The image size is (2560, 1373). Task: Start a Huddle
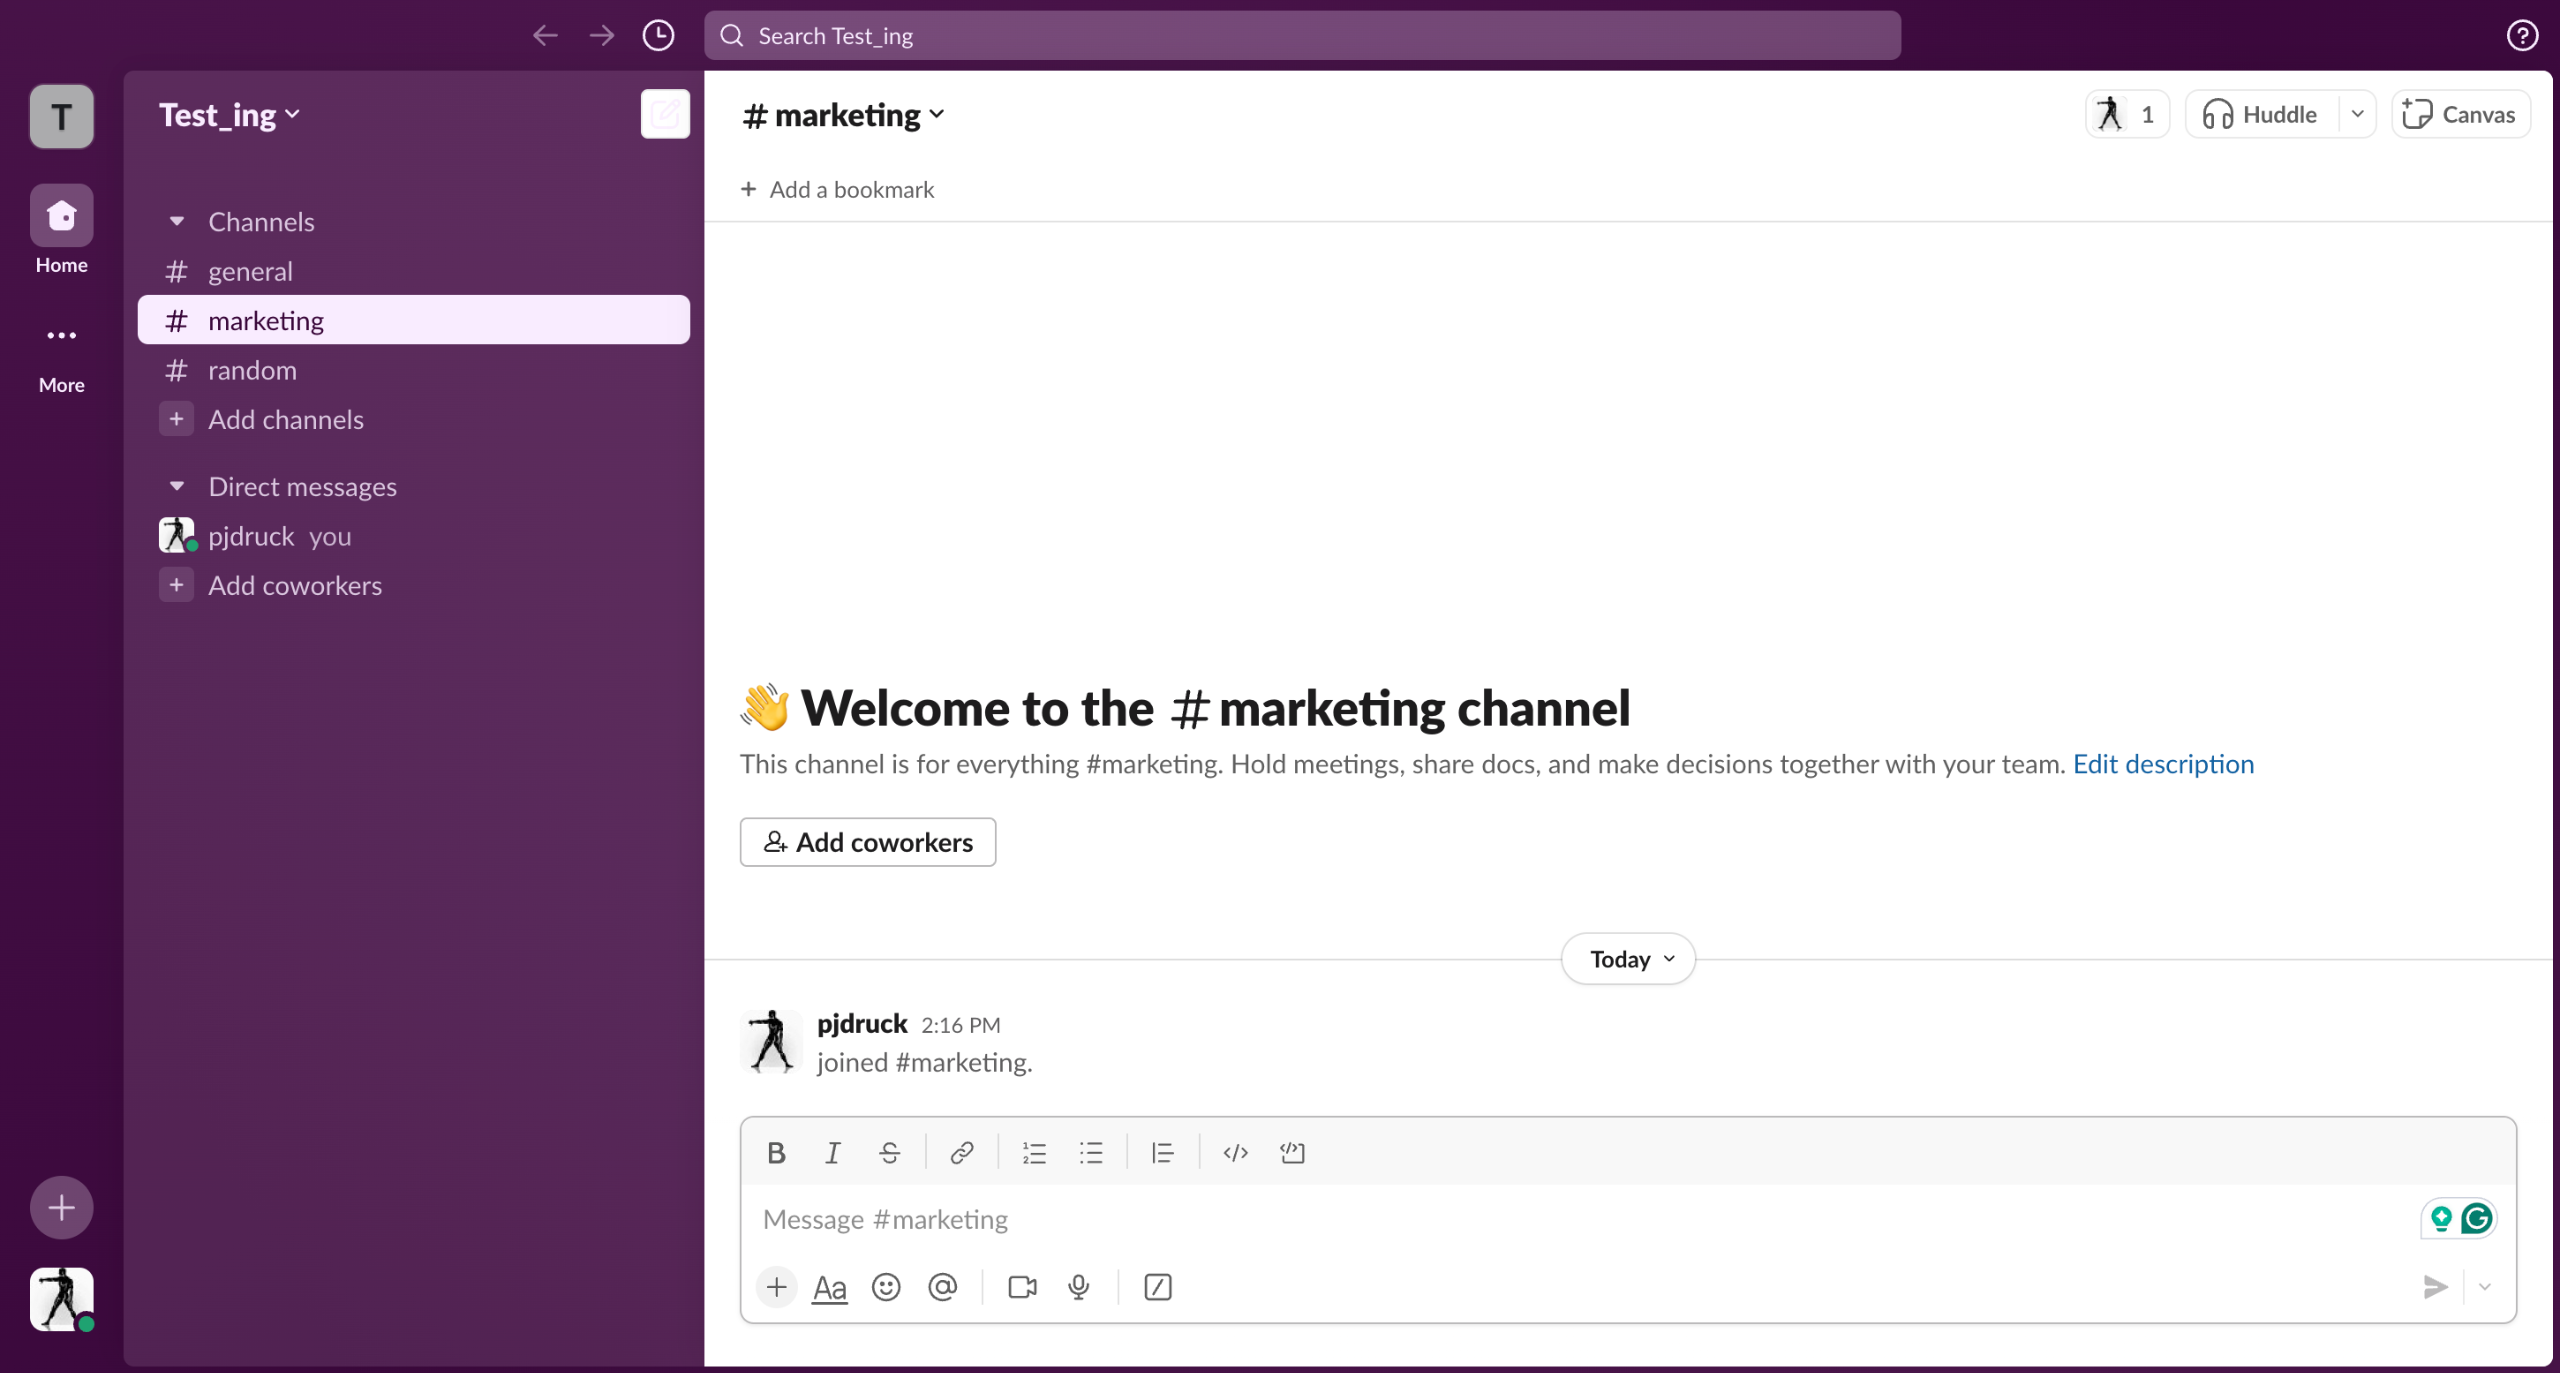click(2262, 114)
